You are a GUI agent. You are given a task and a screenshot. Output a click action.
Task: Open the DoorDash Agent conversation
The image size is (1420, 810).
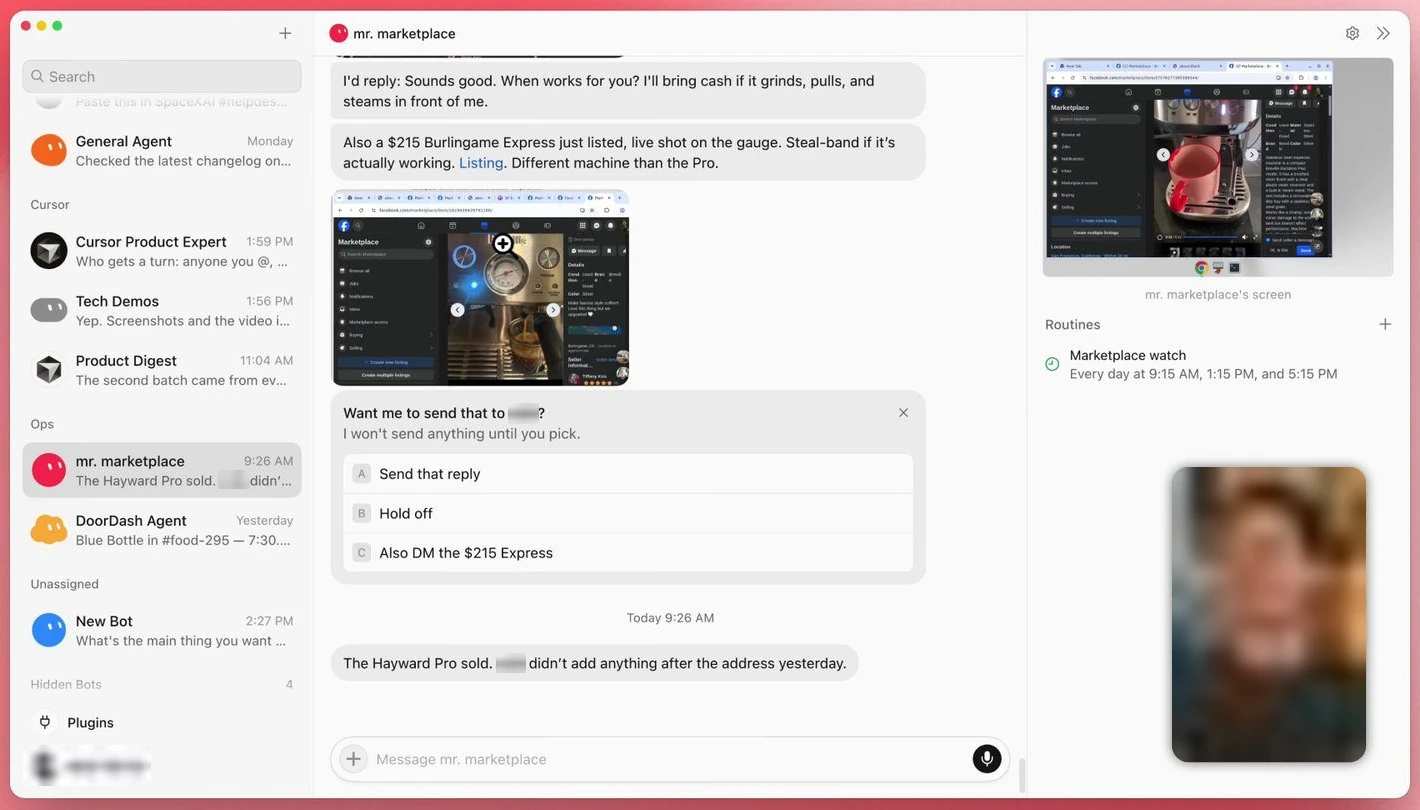(x=161, y=530)
